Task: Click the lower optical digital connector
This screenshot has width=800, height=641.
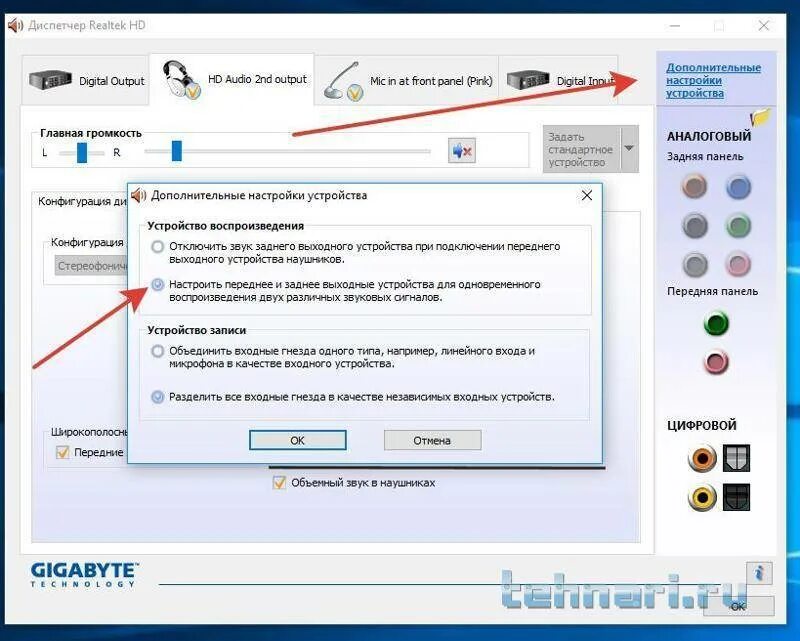Action: click(736, 497)
